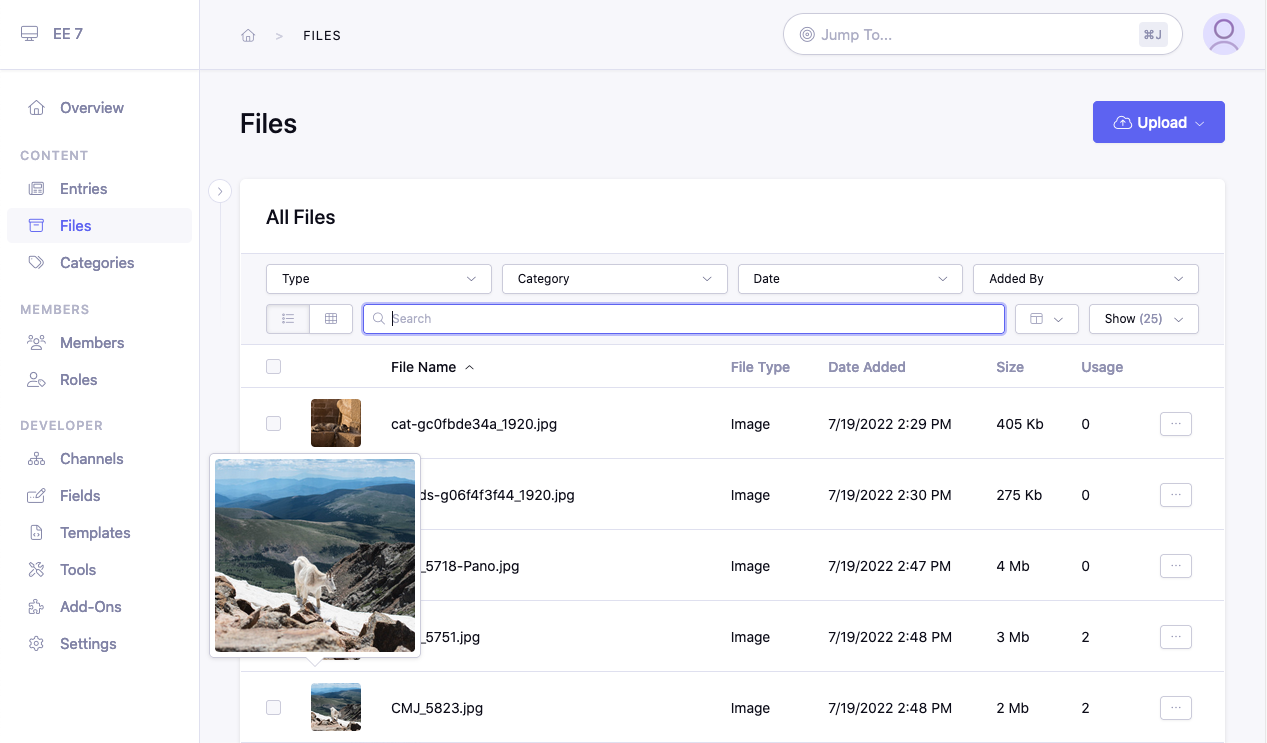Viewport: 1267px width, 743px height.
Task: Click the Roles user-lock icon
Action: (x=36, y=380)
